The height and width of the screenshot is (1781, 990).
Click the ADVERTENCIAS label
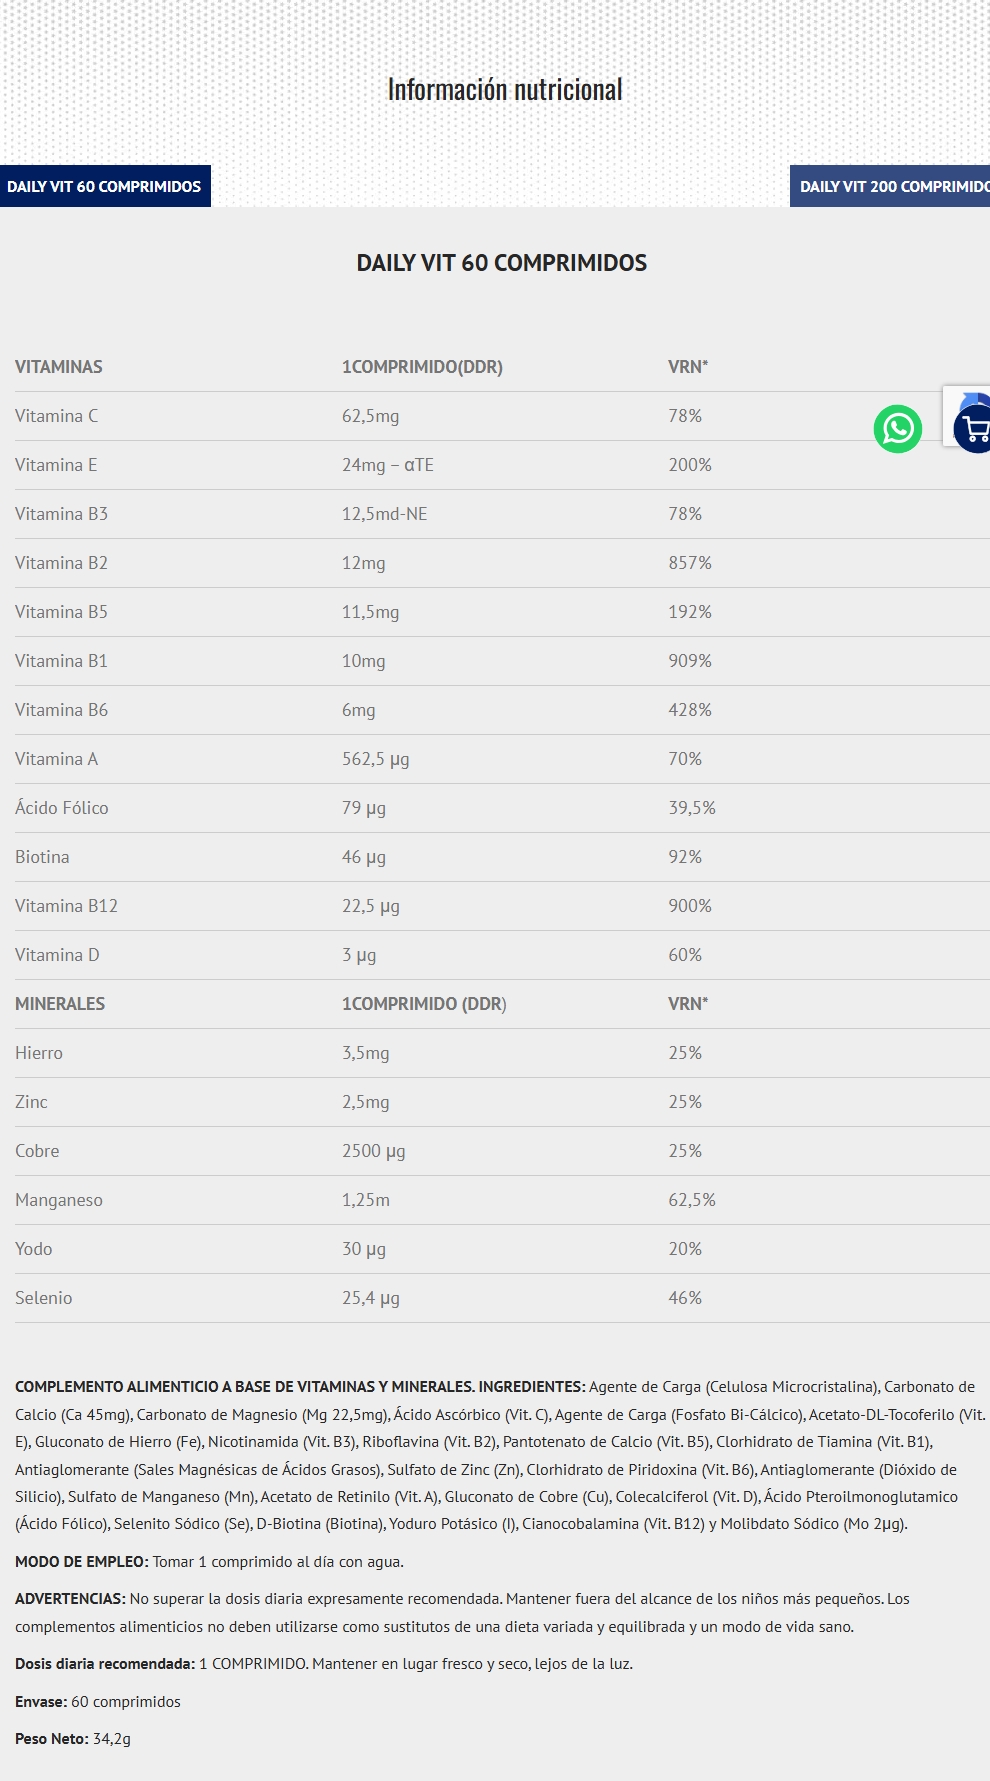pos(70,1599)
